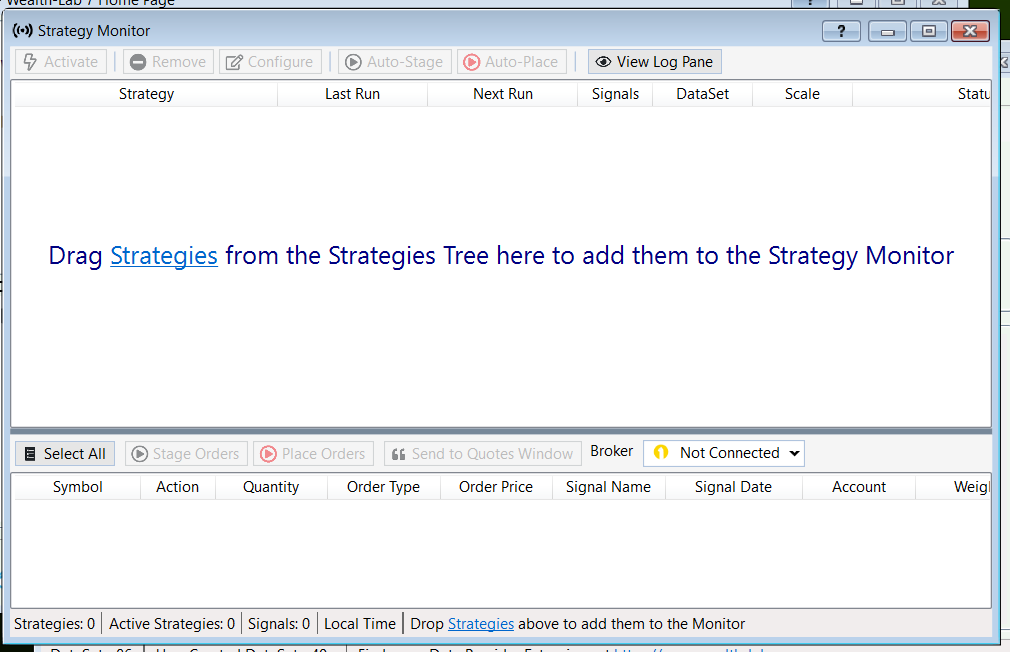Click 'Active Strategies: 0' status text
Viewport: 1010px width, 652px height.
171,624
